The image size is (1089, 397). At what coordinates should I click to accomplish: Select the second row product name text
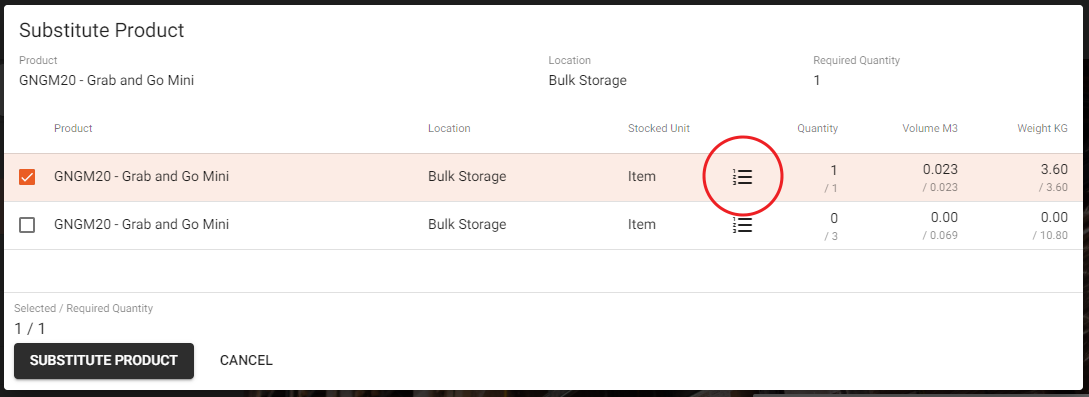point(142,225)
